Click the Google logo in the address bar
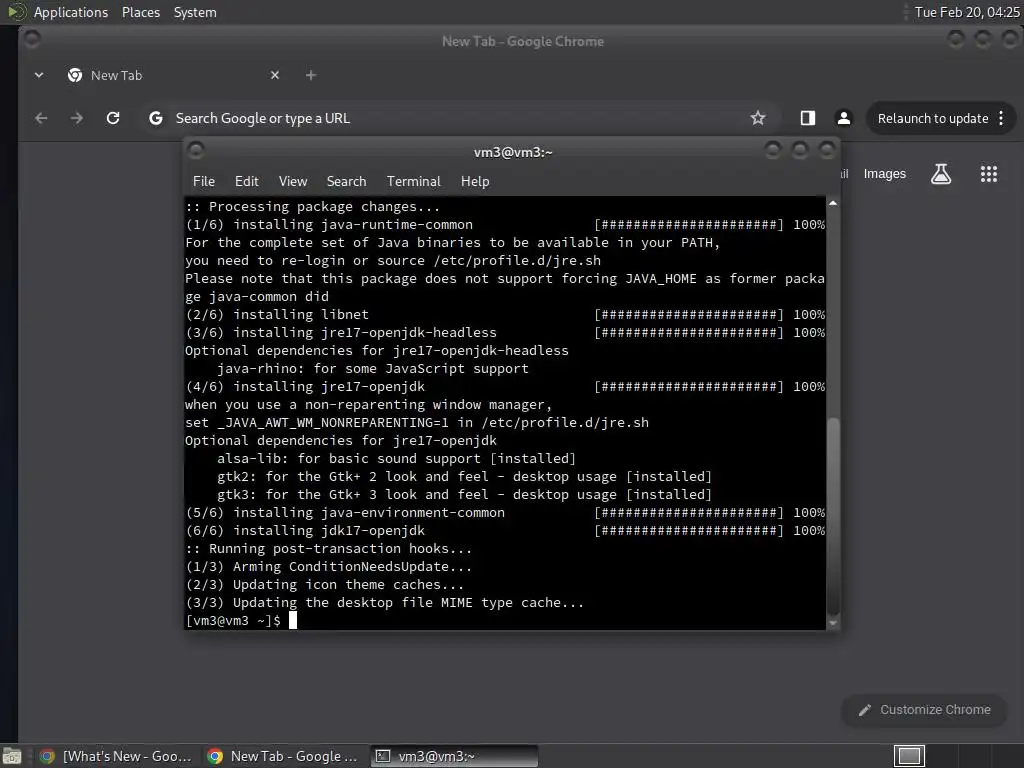The width and height of the screenshot is (1024, 768). pyautogui.click(x=155, y=118)
